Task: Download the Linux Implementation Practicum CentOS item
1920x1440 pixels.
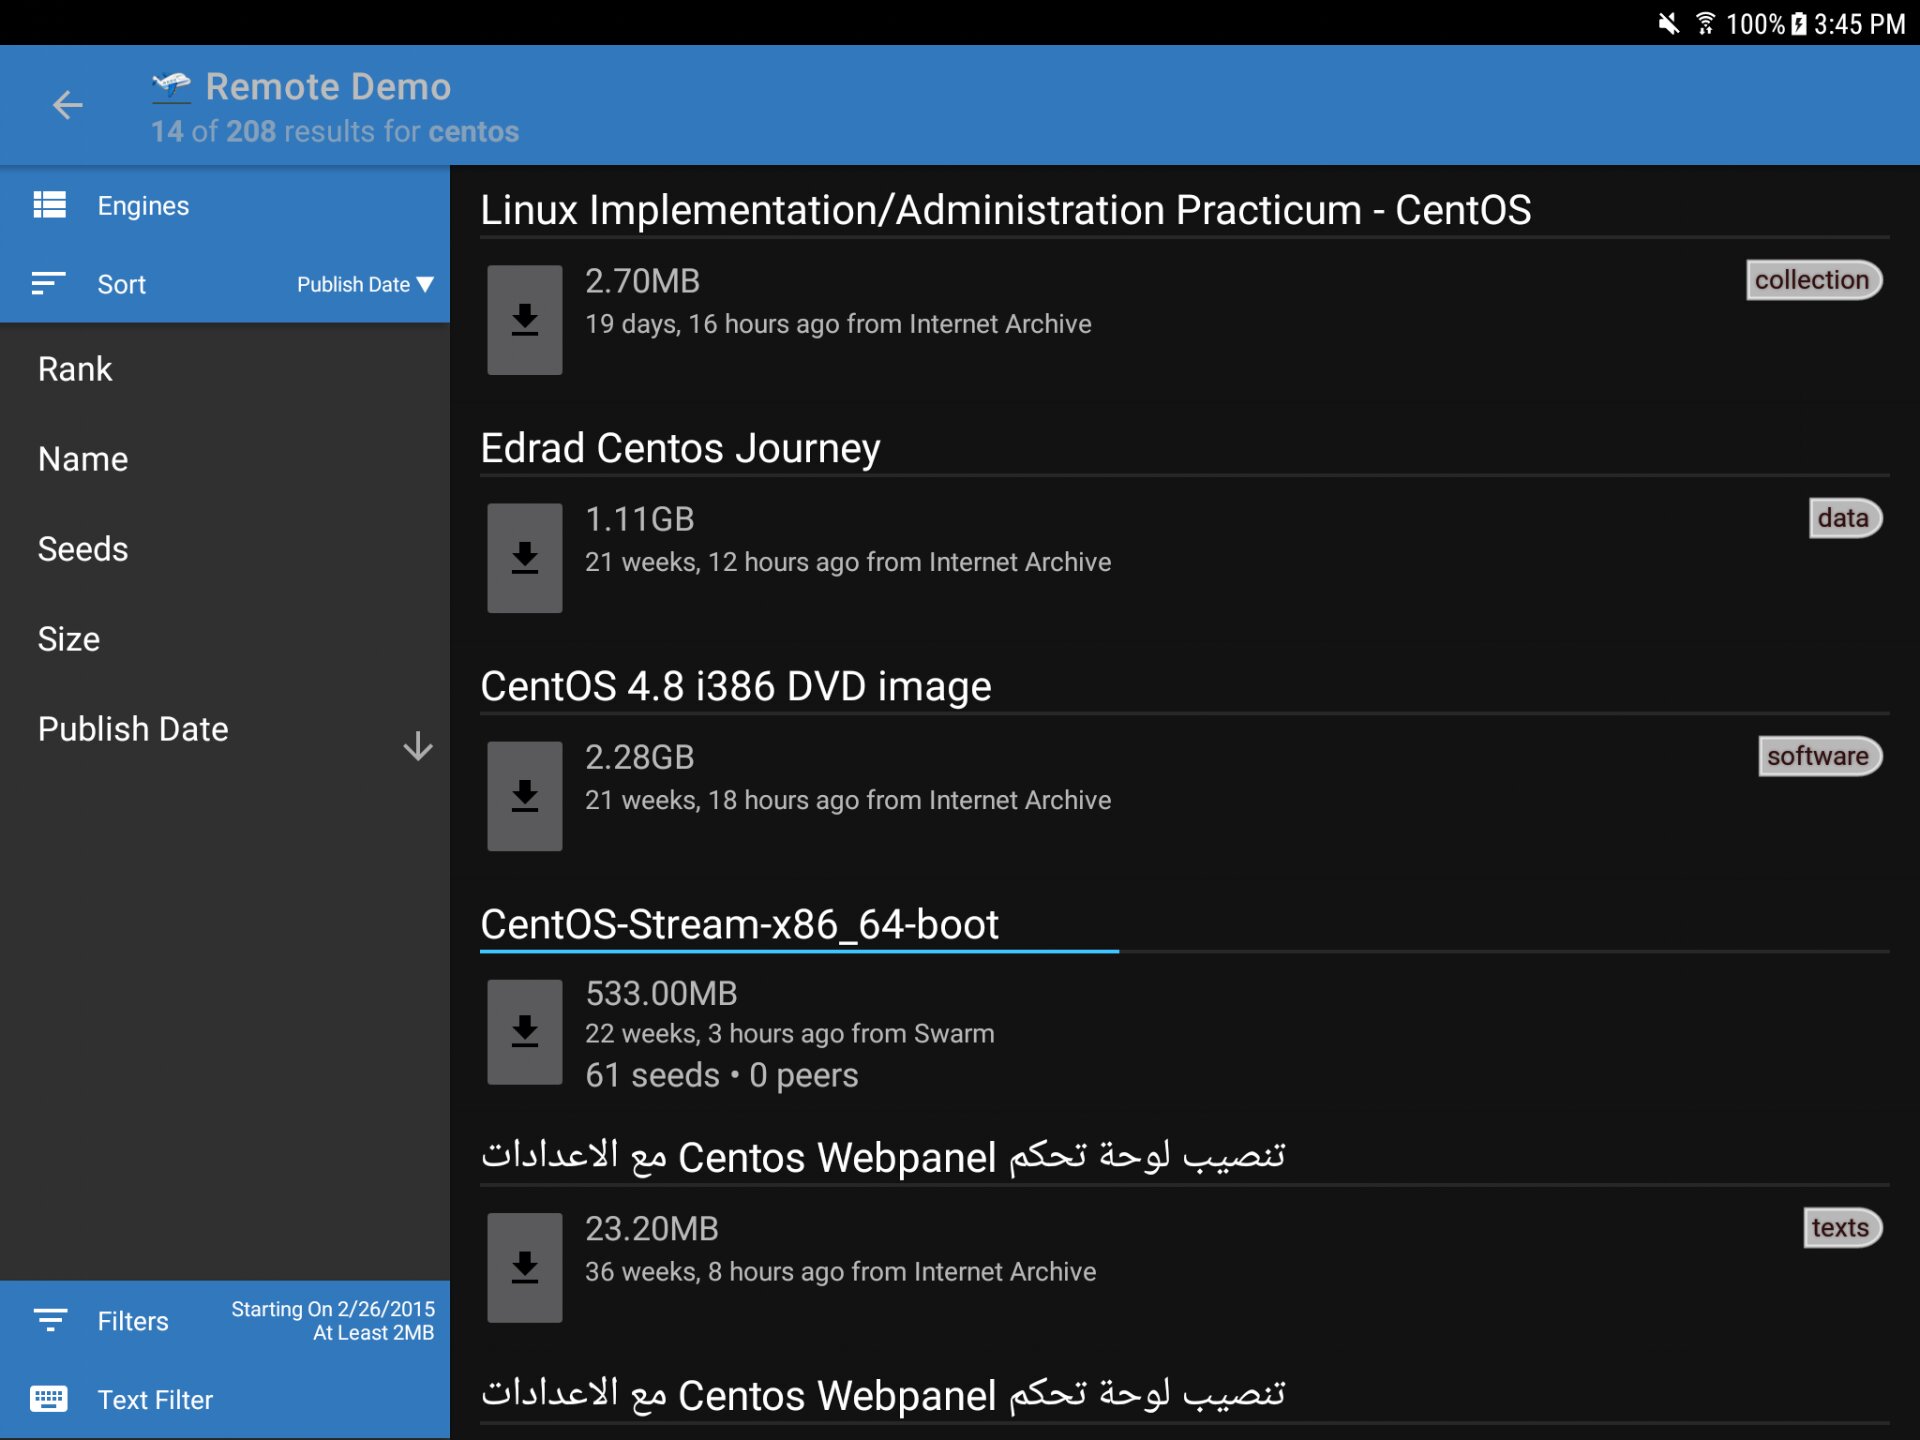Action: coord(524,320)
